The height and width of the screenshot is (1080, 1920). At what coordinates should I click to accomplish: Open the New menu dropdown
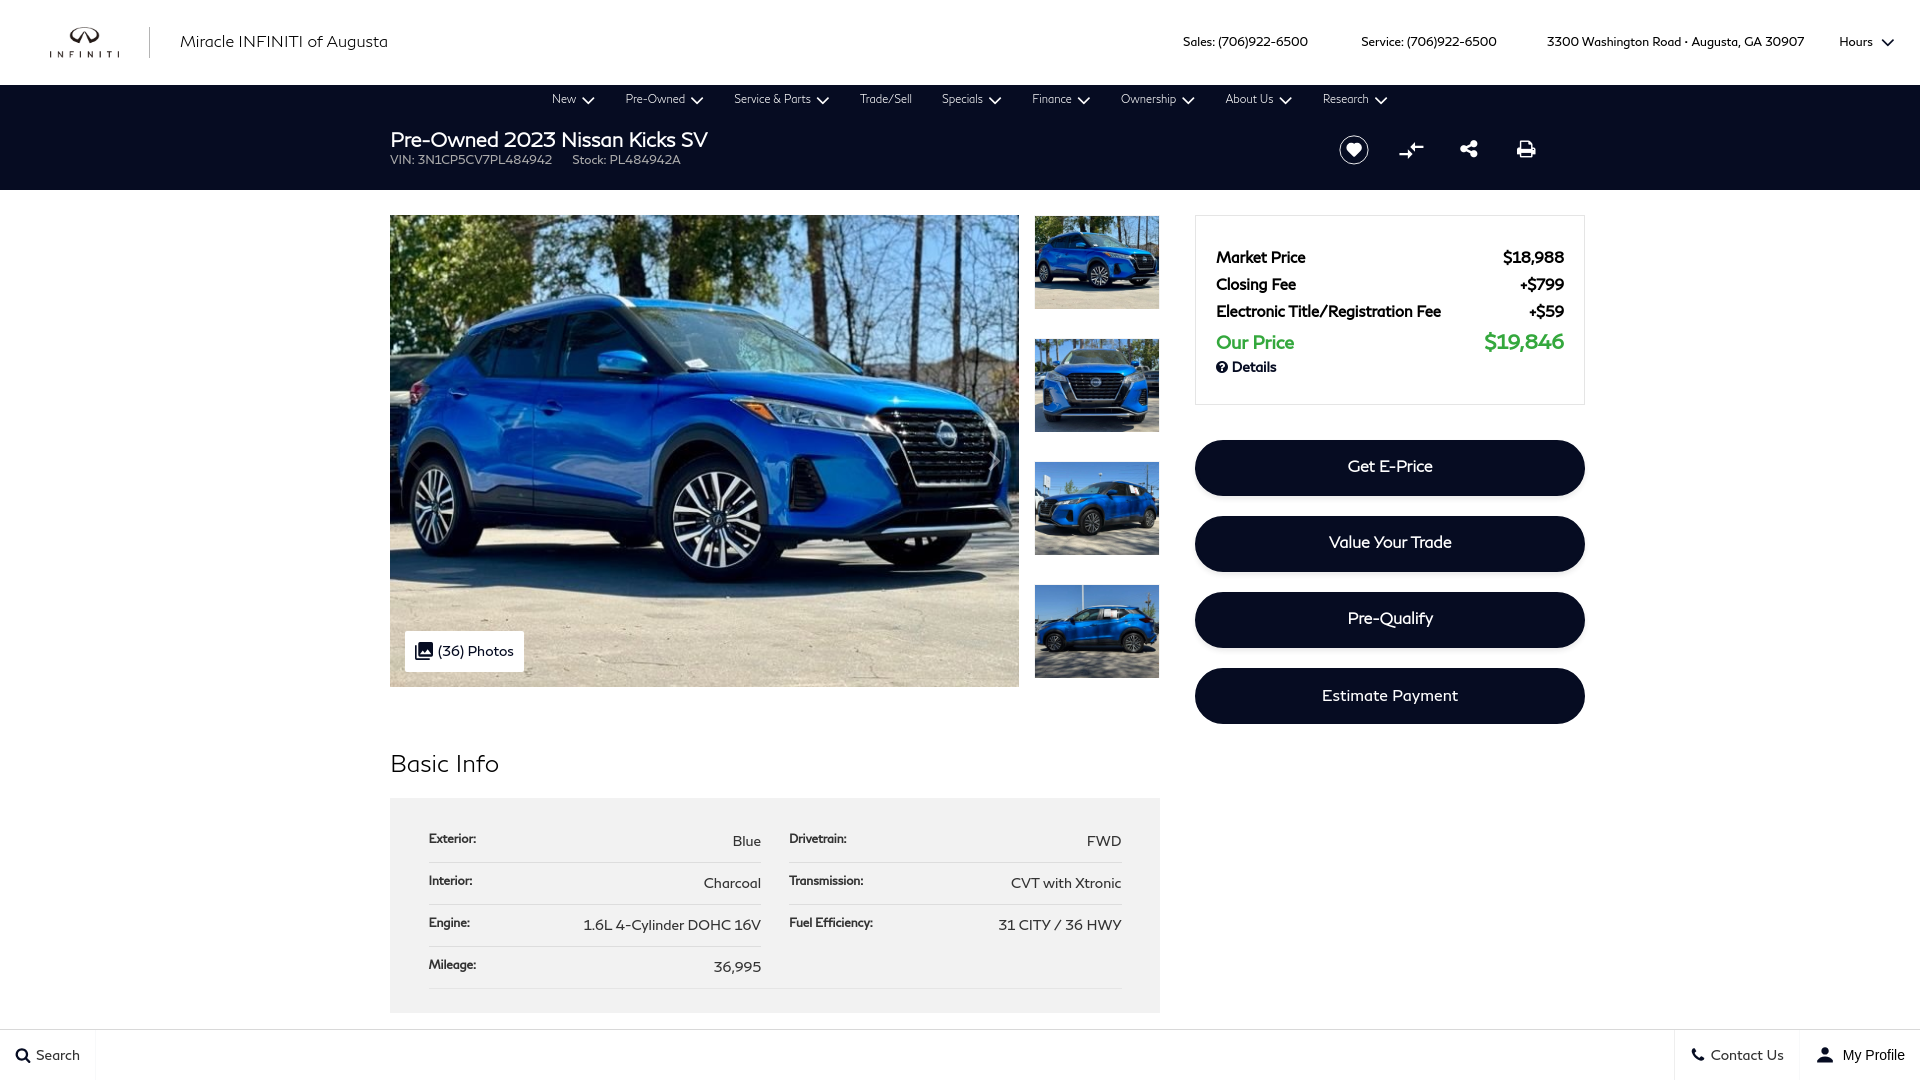573,99
